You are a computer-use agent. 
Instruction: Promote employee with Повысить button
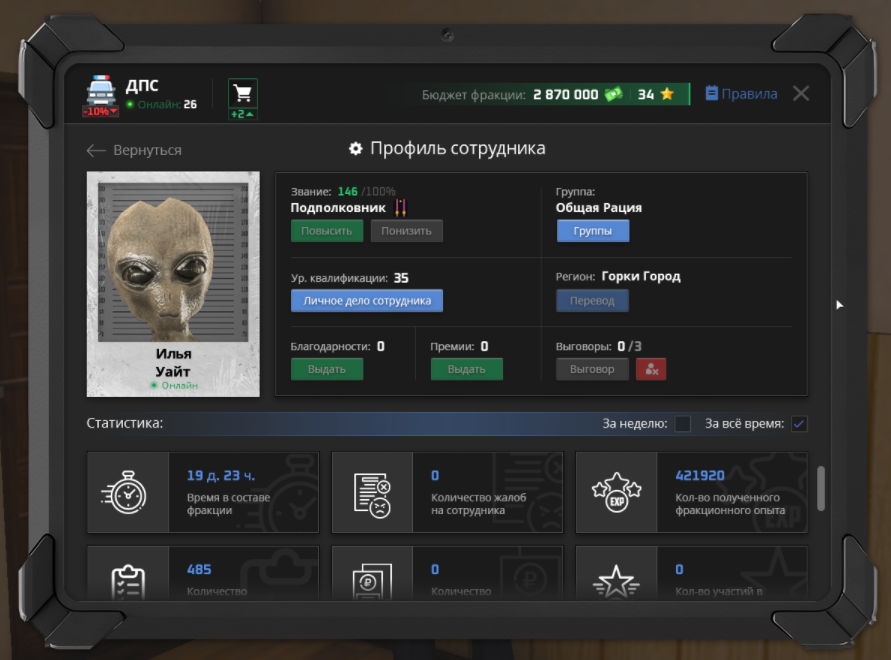pyautogui.click(x=327, y=231)
